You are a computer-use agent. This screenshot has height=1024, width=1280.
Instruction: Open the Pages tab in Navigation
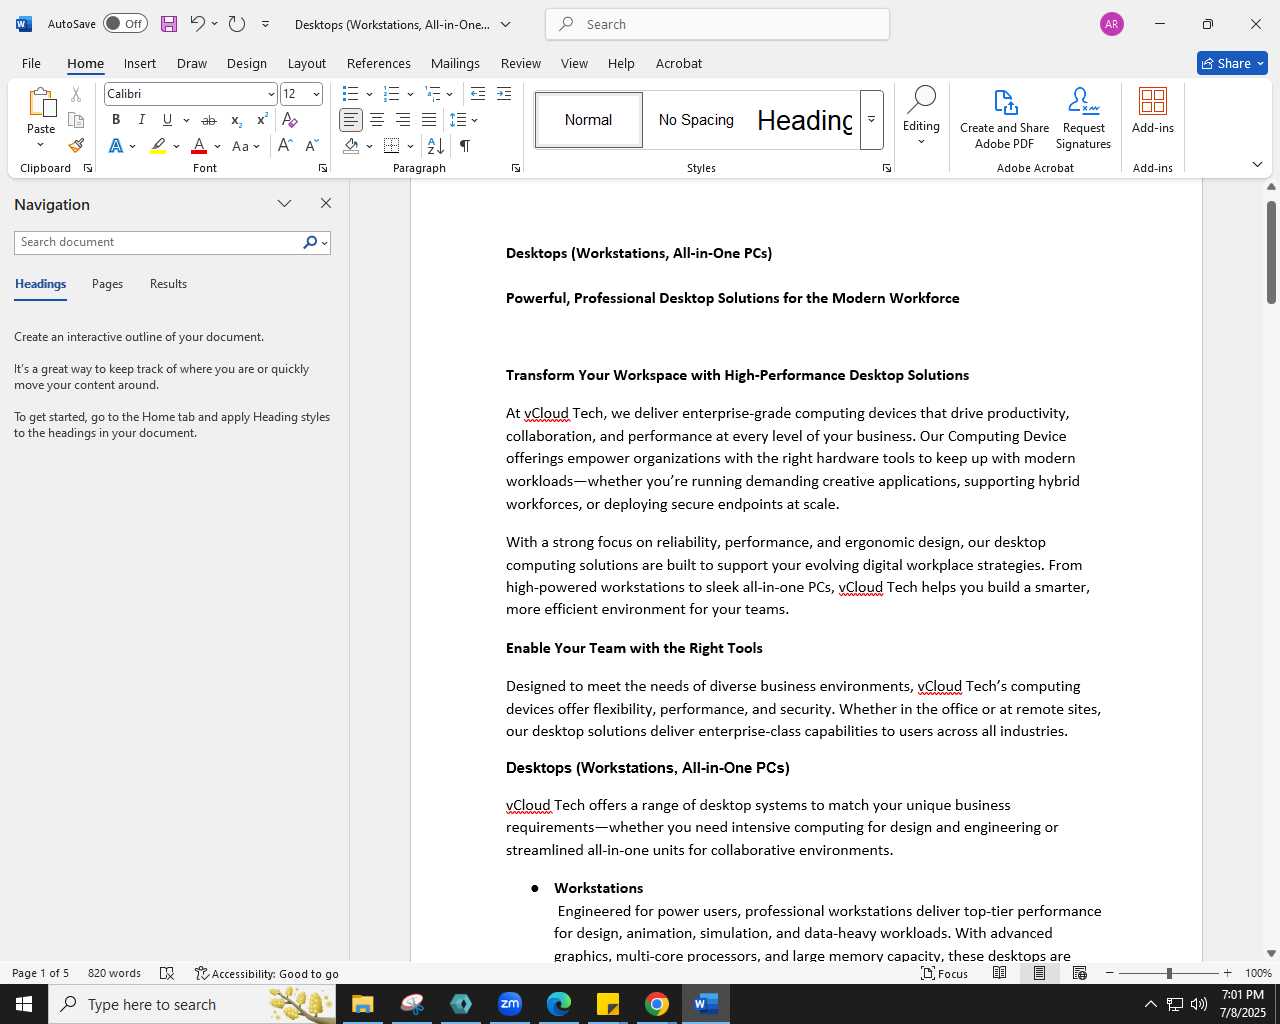click(x=107, y=284)
